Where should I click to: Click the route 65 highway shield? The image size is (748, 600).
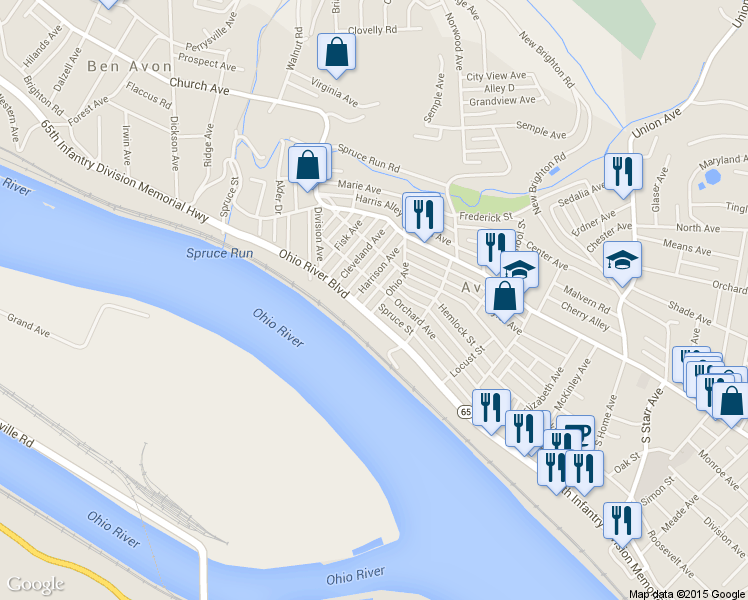pyautogui.click(x=466, y=412)
